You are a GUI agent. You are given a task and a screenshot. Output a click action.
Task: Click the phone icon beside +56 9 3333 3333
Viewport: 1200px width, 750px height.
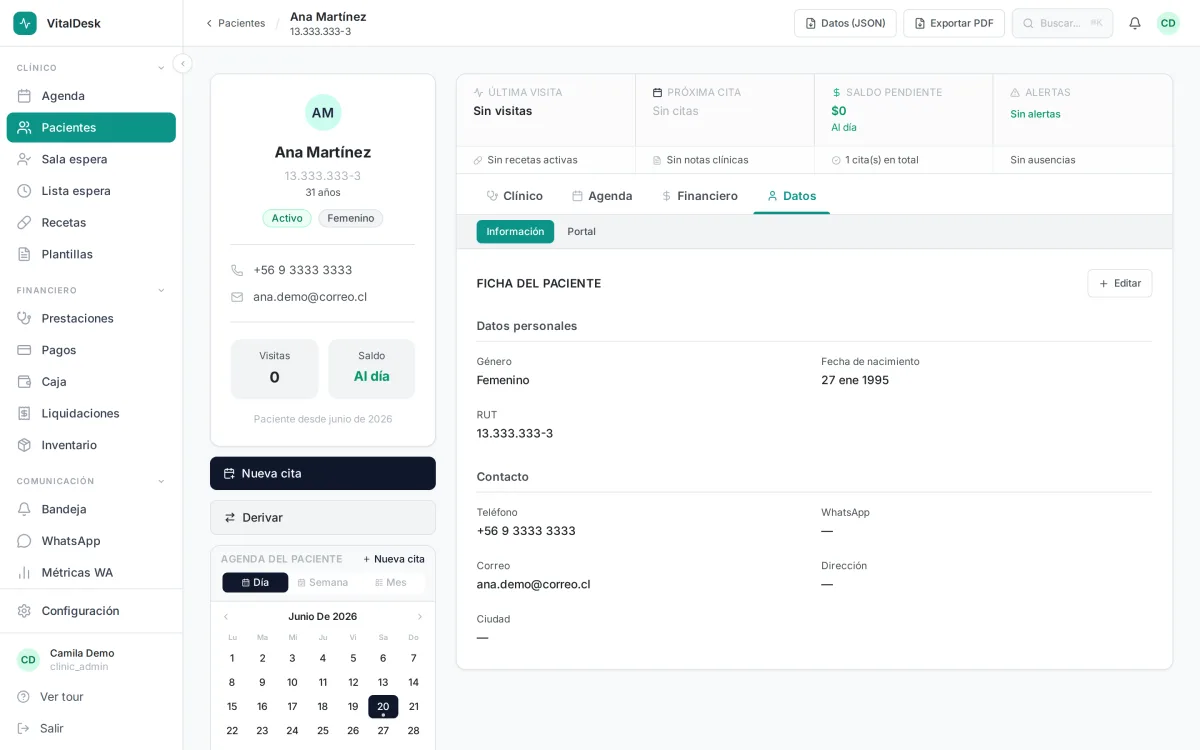pyautogui.click(x=237, y=270)
